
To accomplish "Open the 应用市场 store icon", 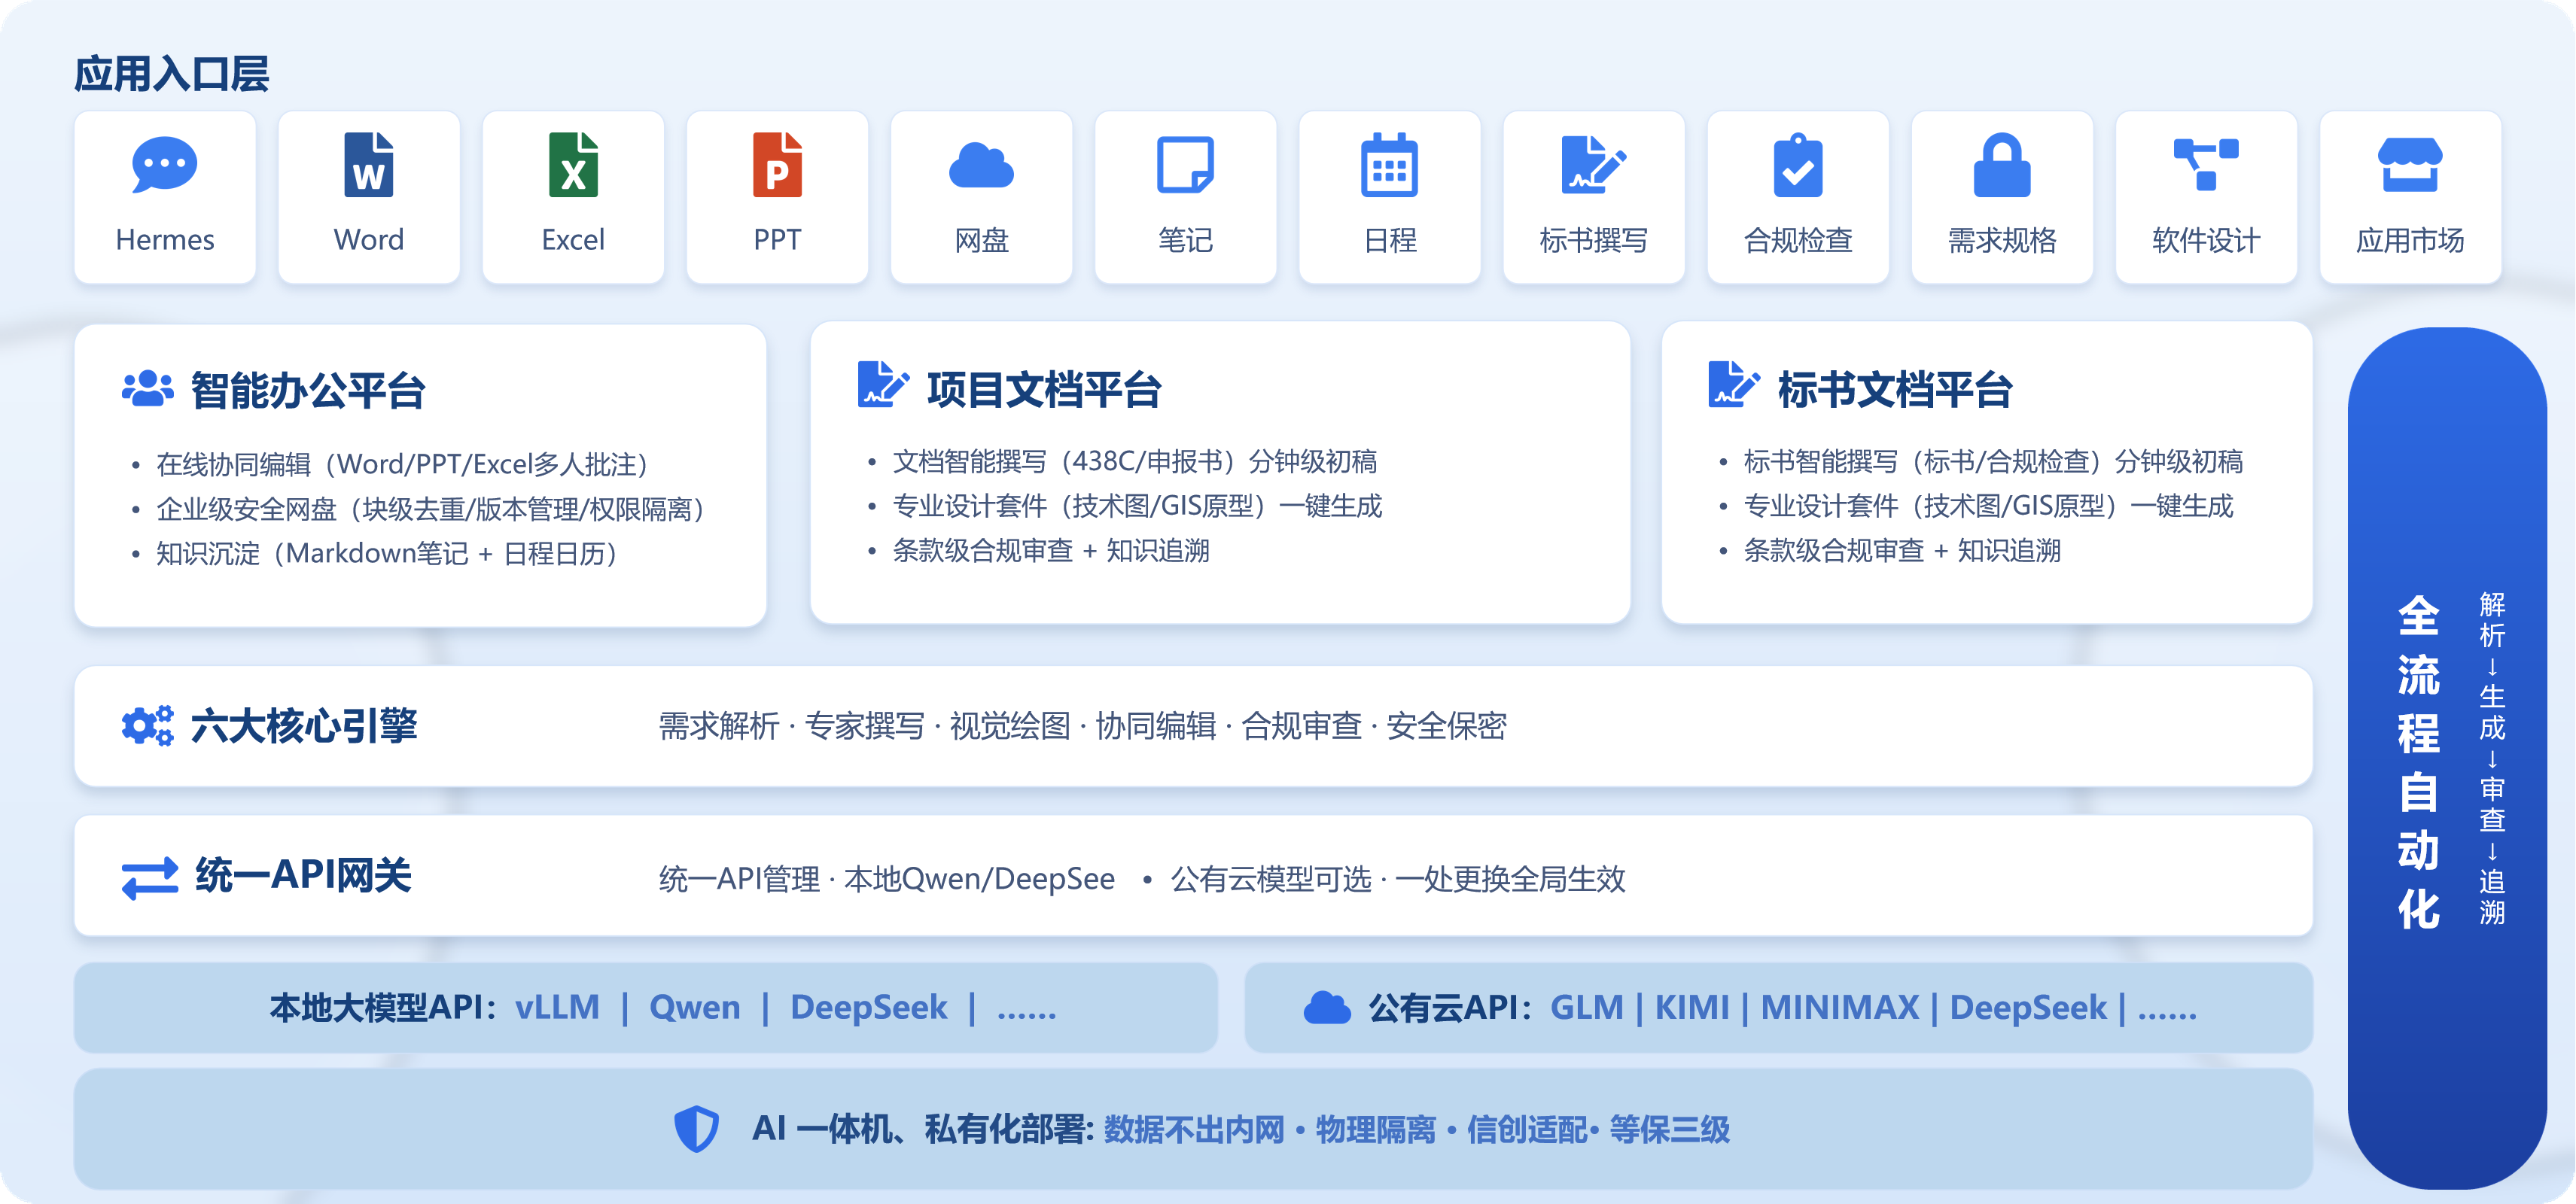I will pos(2410,165).
